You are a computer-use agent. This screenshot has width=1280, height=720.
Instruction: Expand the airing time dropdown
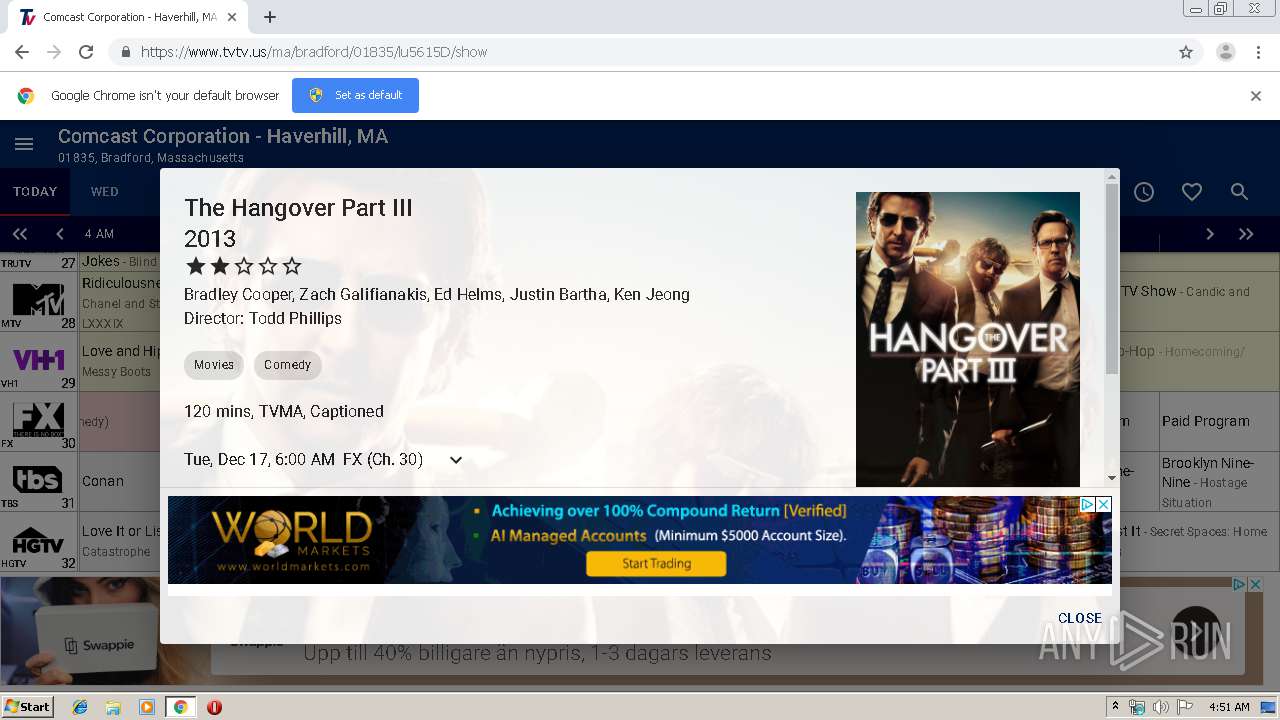pos(456,460)
